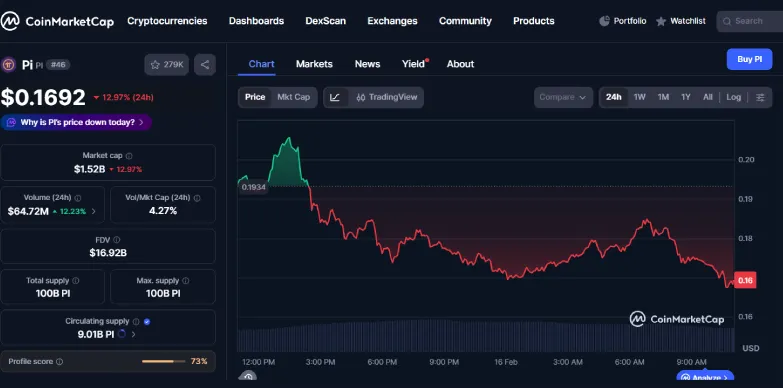Switch to the Markets tab
Viewport: 783px width, 388px height.
pos(314,64)
